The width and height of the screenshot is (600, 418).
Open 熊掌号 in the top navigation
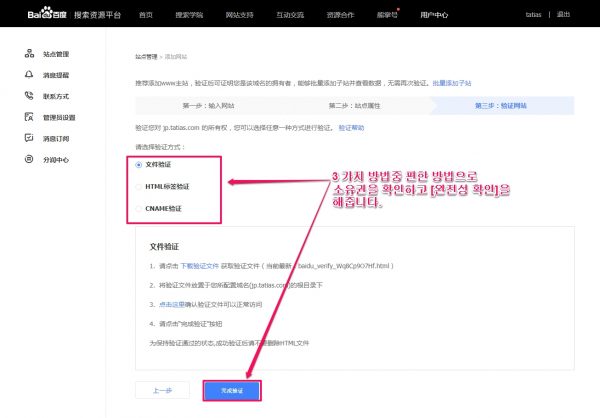click(x=387, y=15)
